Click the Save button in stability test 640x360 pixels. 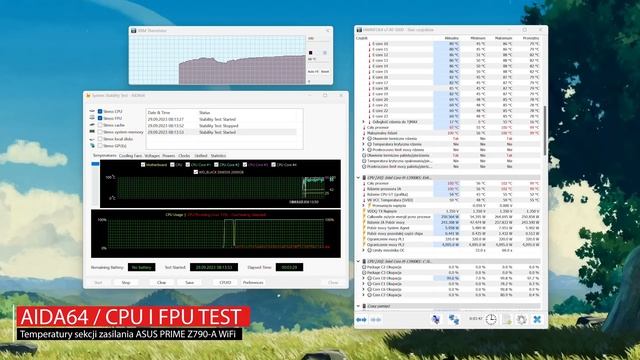[189, 282]
